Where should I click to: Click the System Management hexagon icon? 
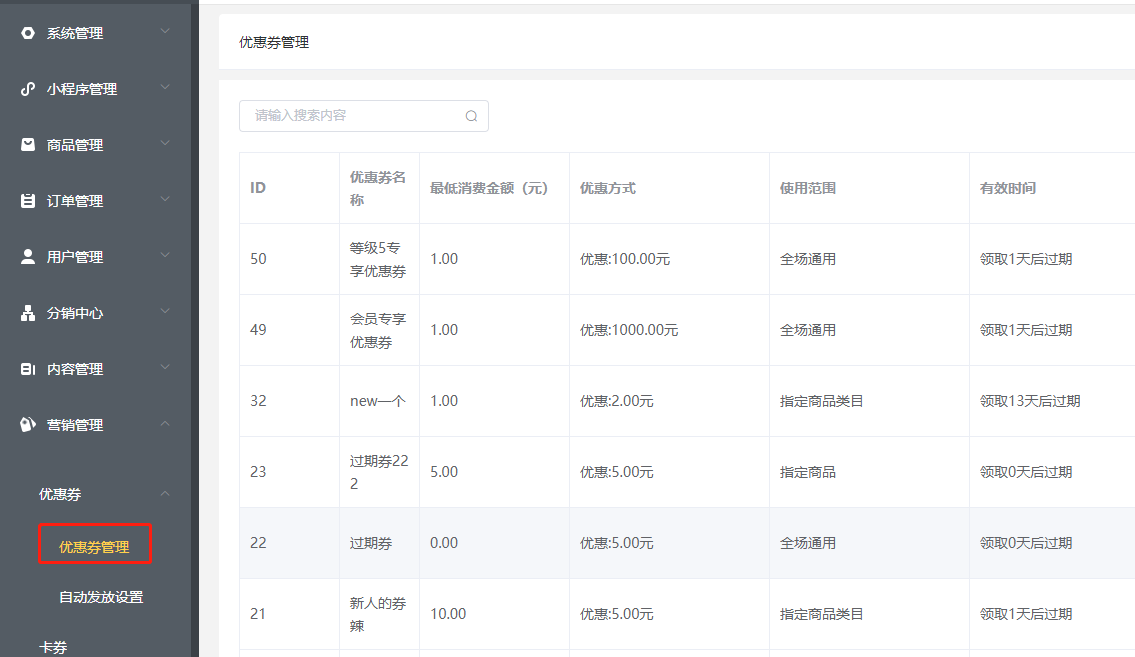28,33
